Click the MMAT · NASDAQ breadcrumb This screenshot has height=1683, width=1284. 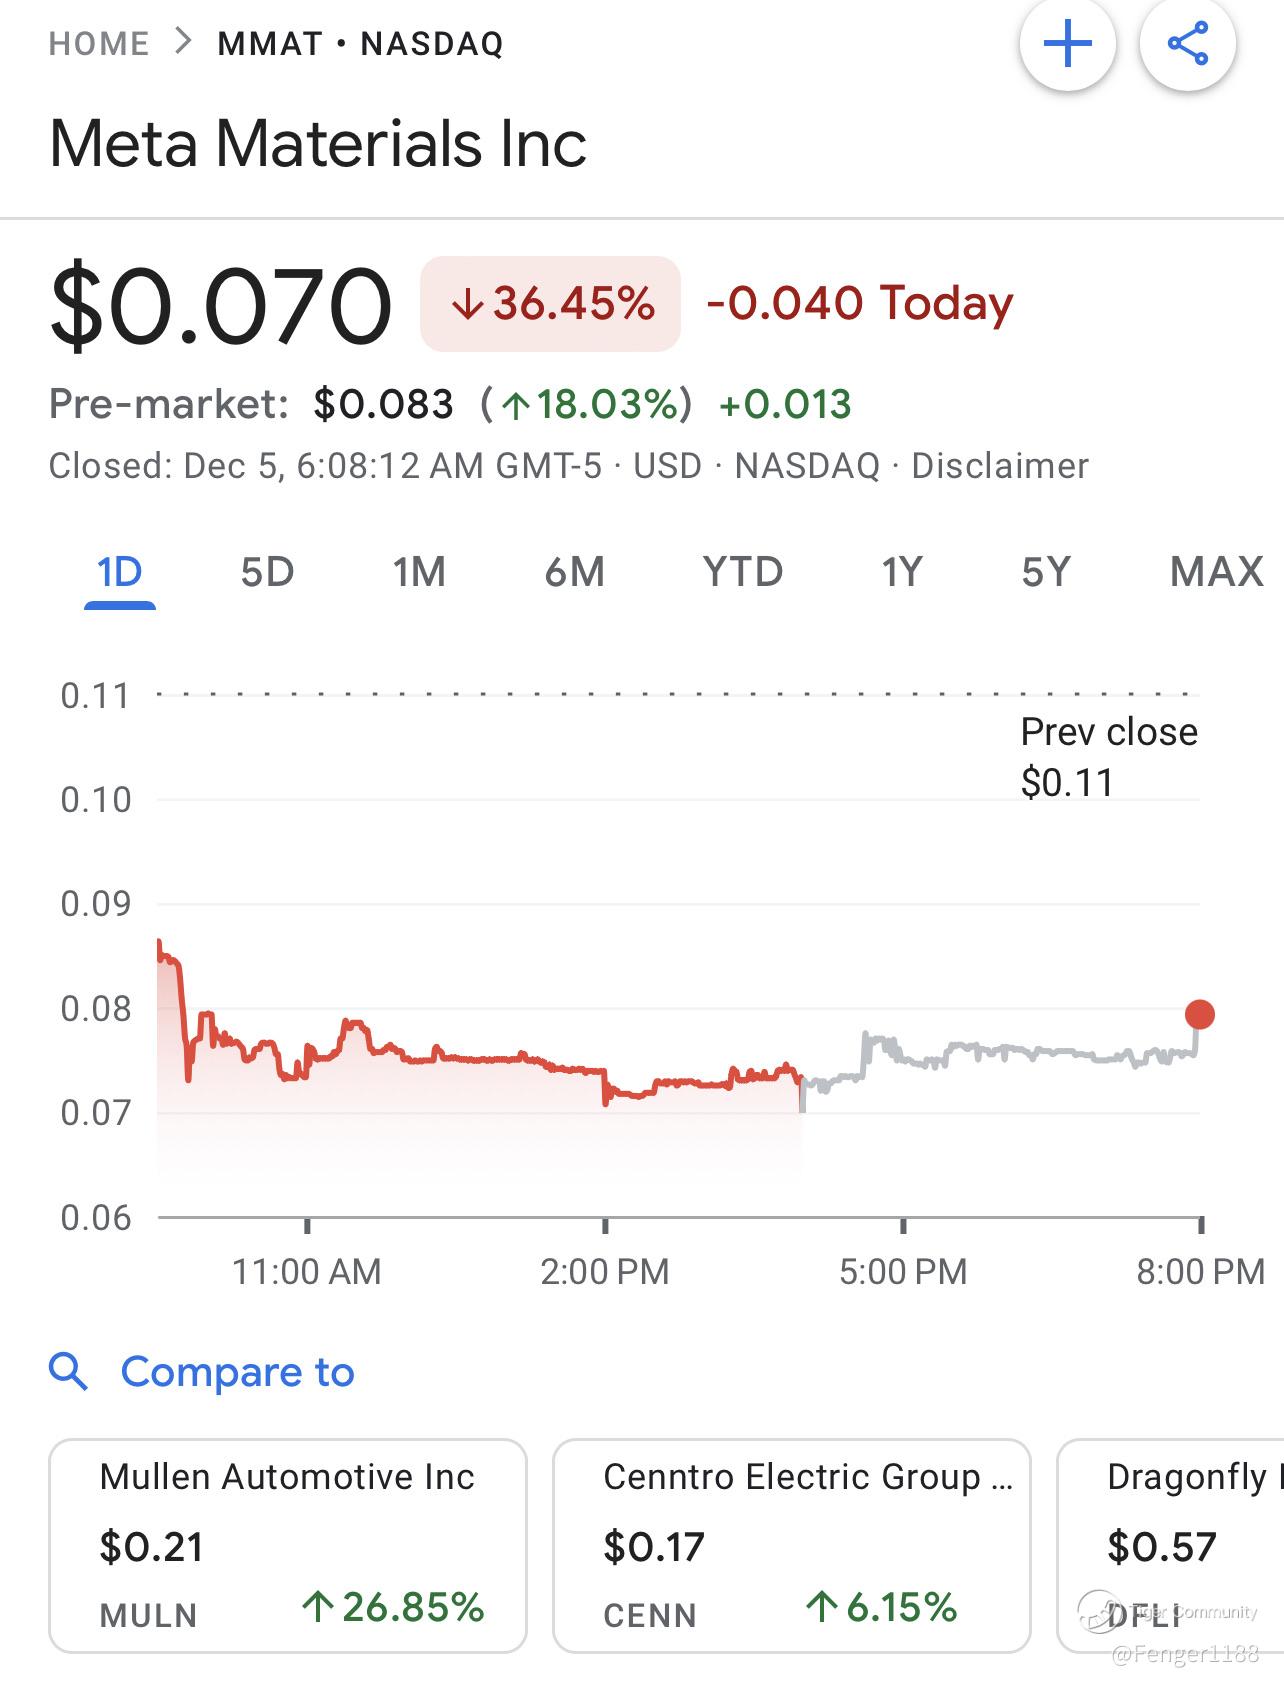(361, 44)
